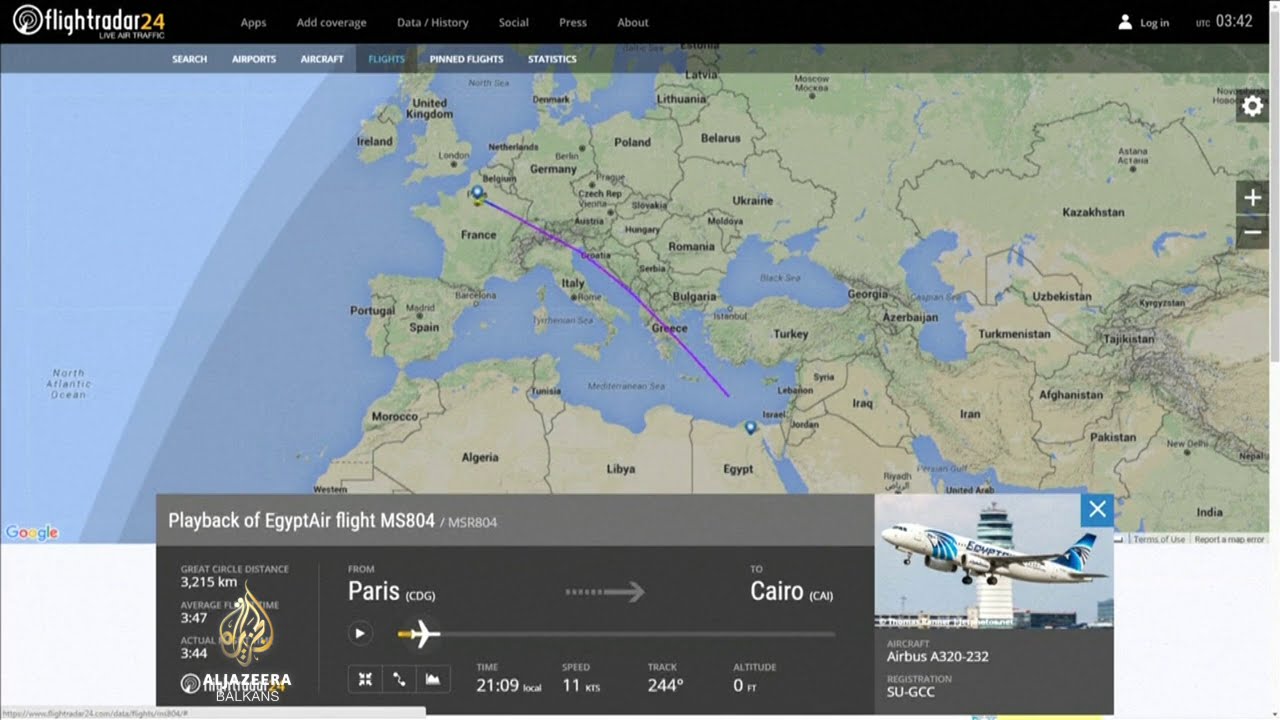The height and width of the screenshot is (720, 1280).
Task: Click the playback progress track
Action: pos(616,634)
